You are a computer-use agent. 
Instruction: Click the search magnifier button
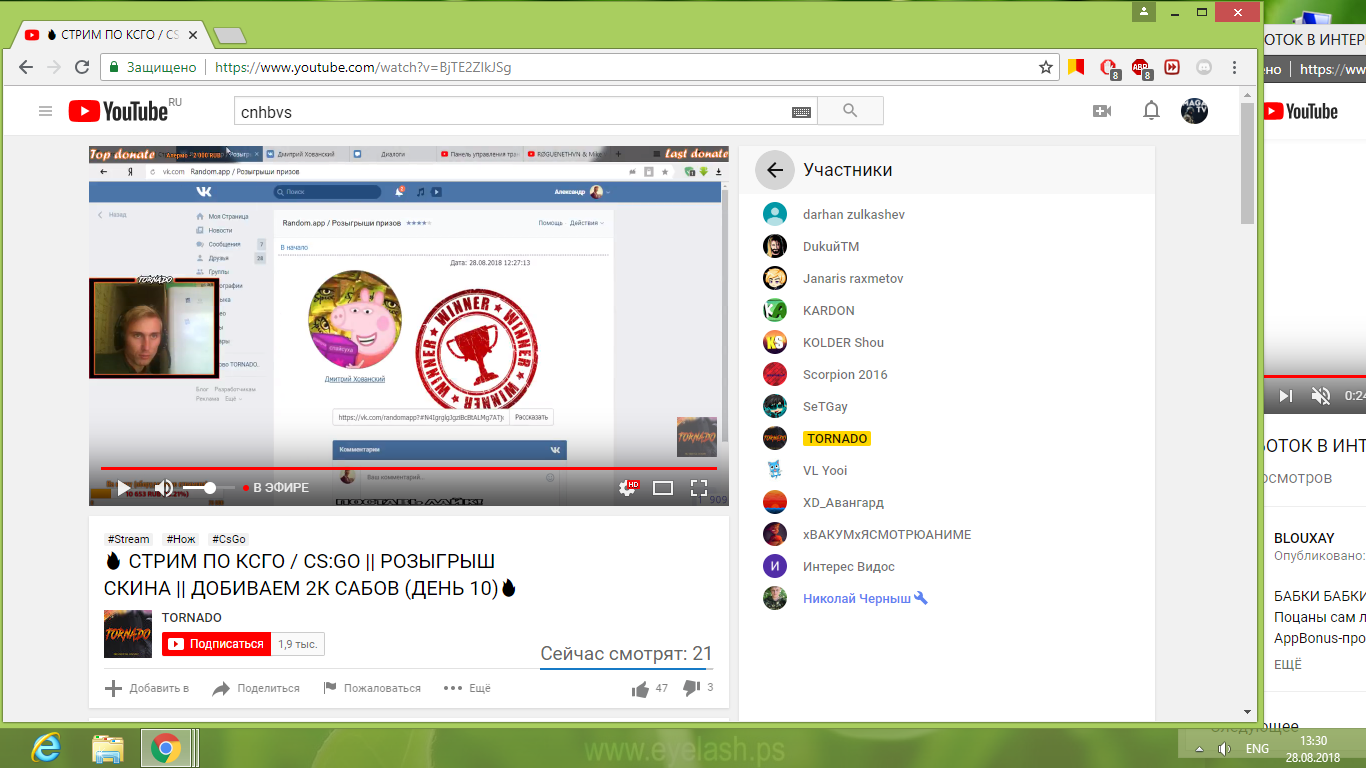point(850,111)
